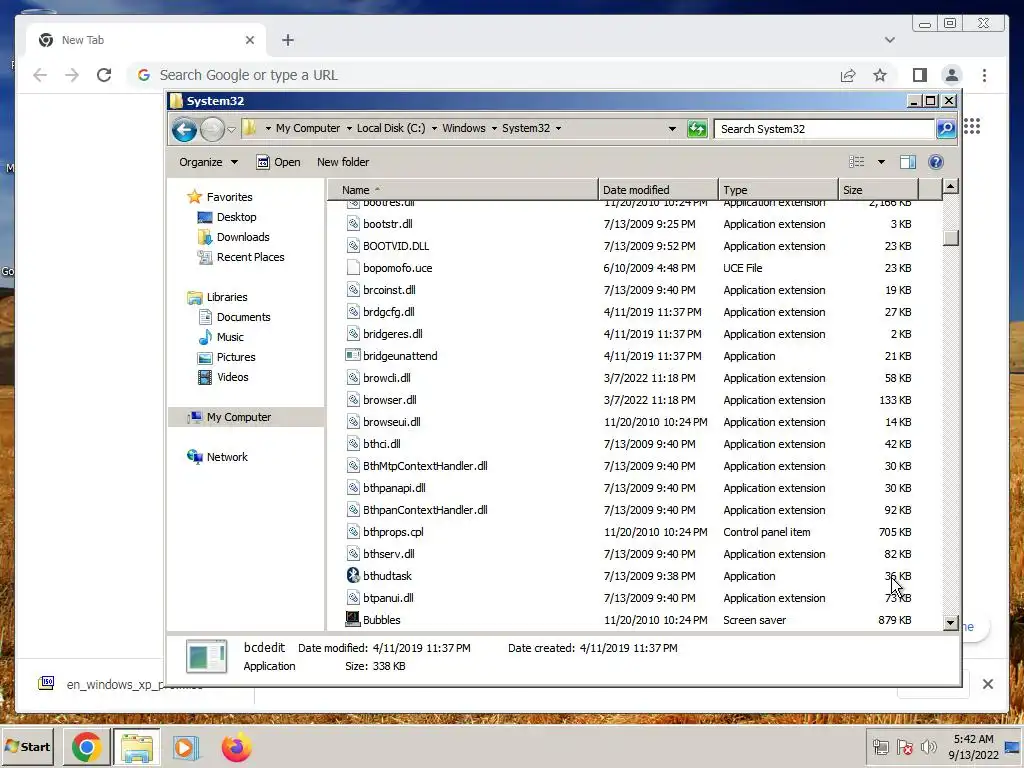Expand the My Computer breadcrumb arrow
Viewport: 1024px width, 768px height.
point(349,129)
